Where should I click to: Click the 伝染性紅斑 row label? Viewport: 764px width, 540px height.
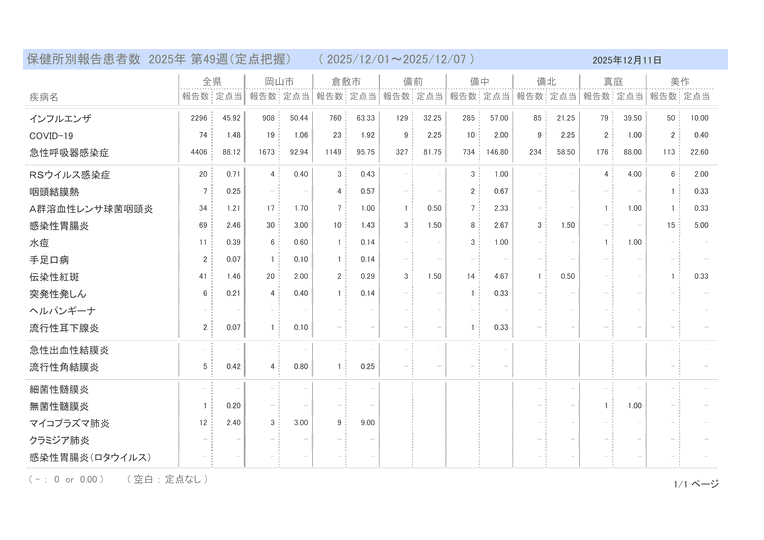point(54,276)
